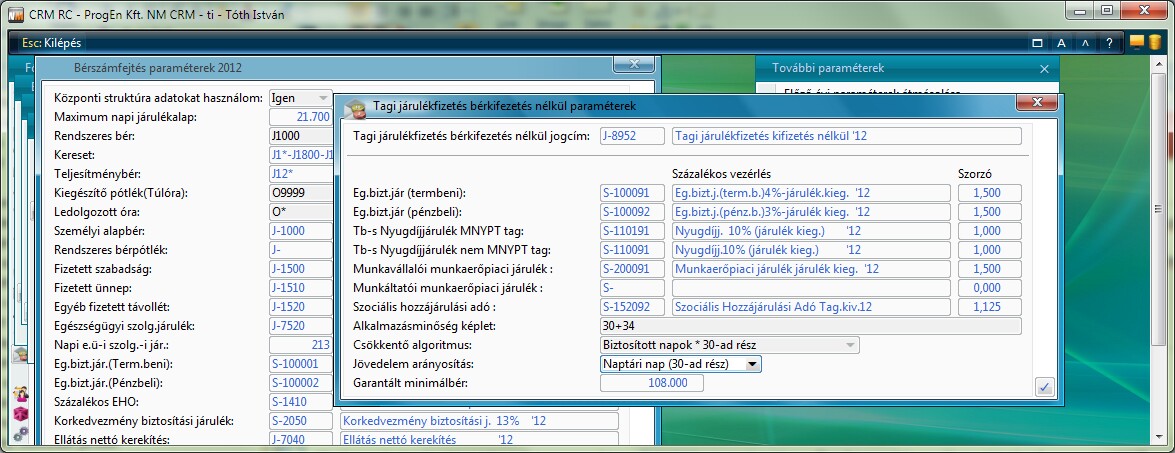Click the Korkedvezmény biztosítási járulék field S-2050
Screen dimensions: 1175x453
[300, 421]
